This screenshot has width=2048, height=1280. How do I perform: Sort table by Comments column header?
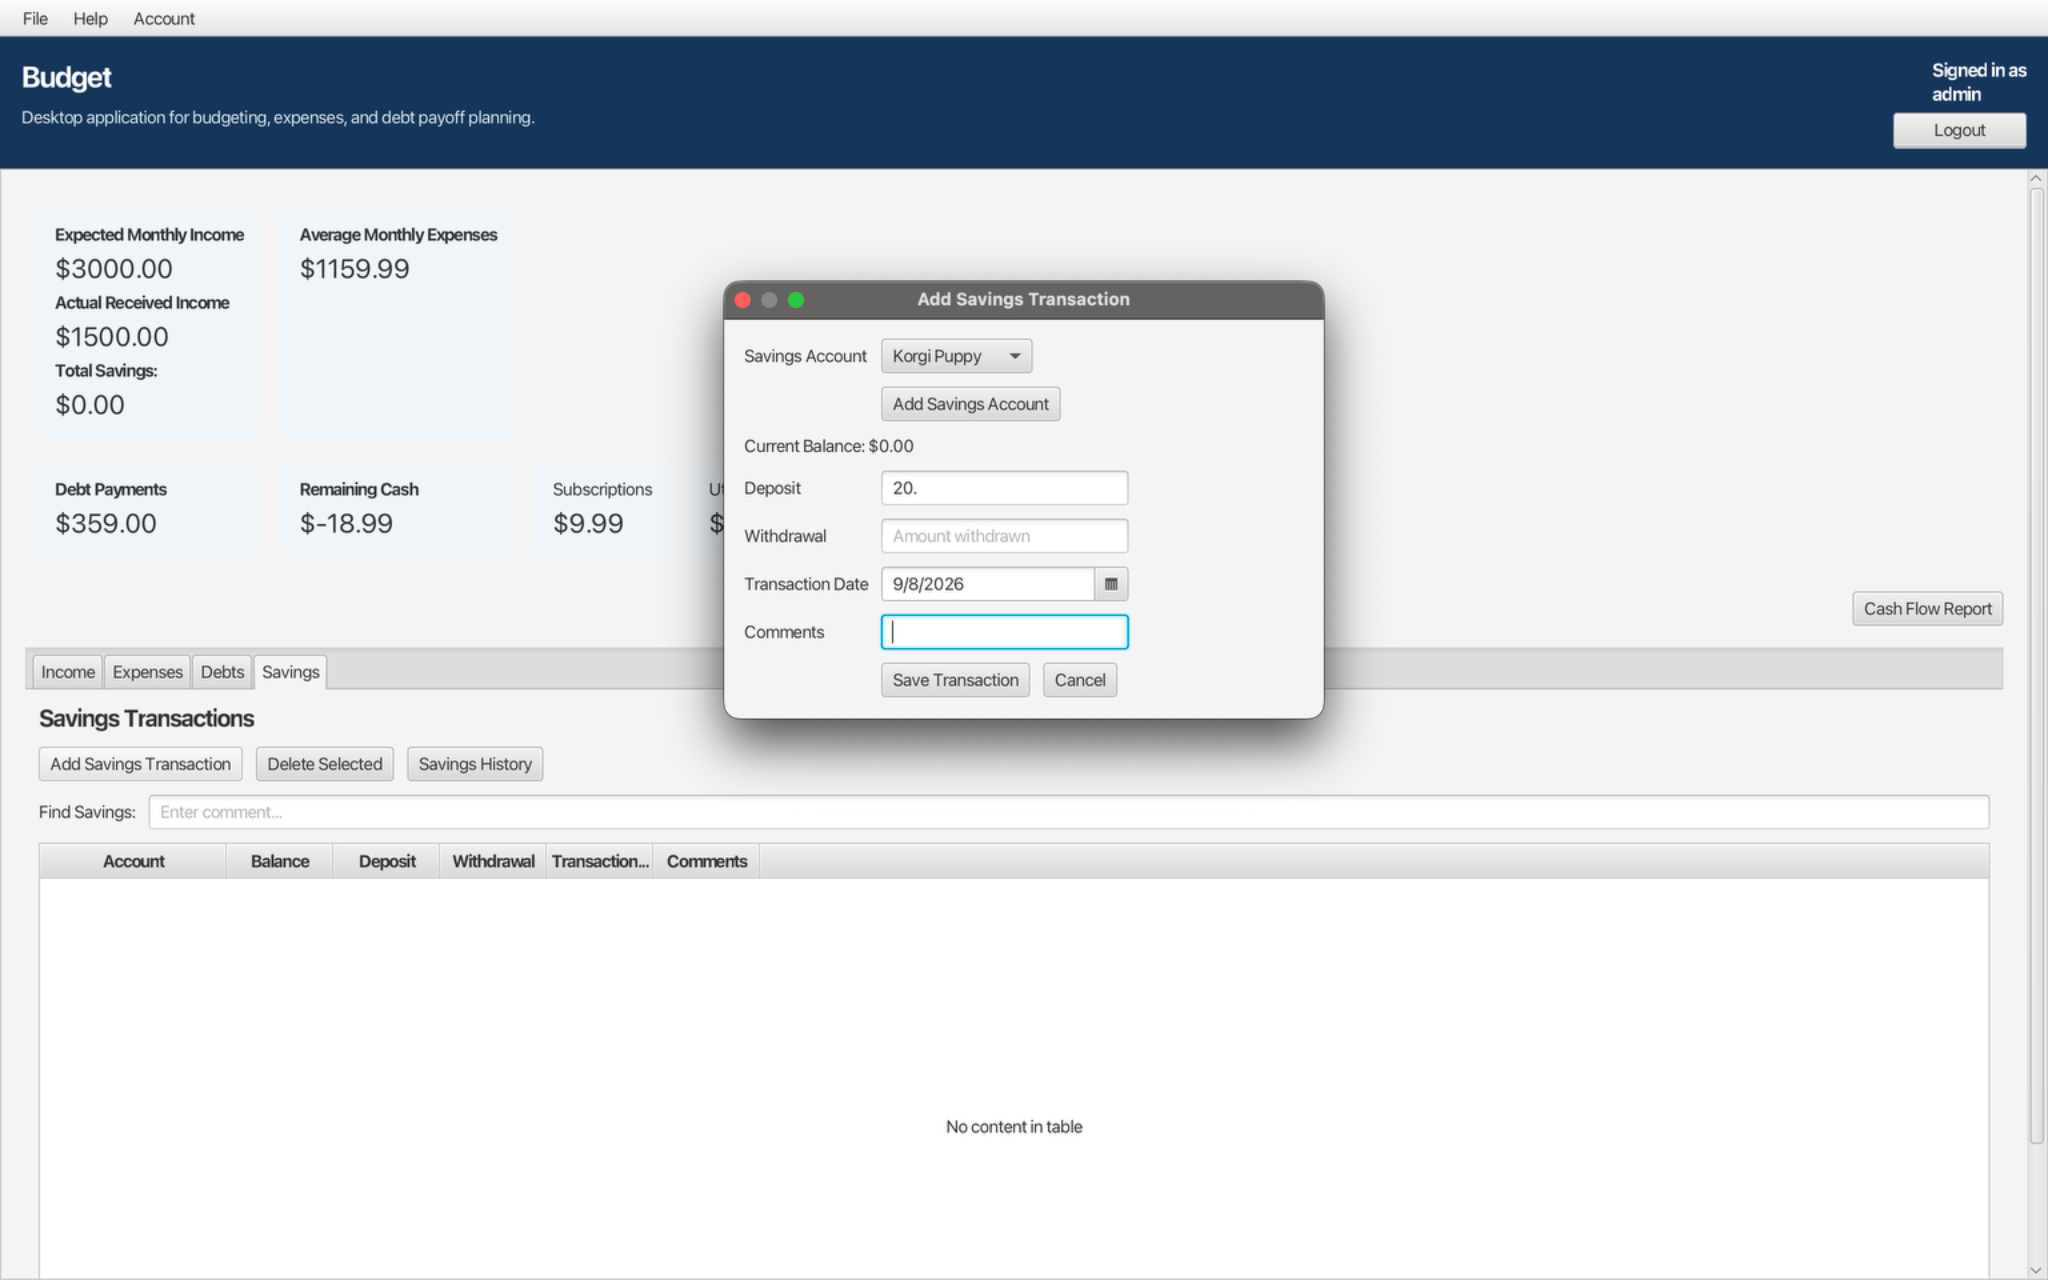706,861
